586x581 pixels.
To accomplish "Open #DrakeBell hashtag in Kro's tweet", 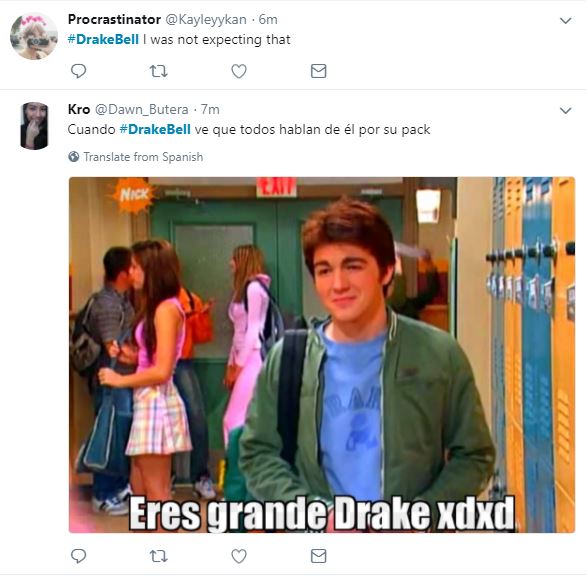I will click(155, 130).
